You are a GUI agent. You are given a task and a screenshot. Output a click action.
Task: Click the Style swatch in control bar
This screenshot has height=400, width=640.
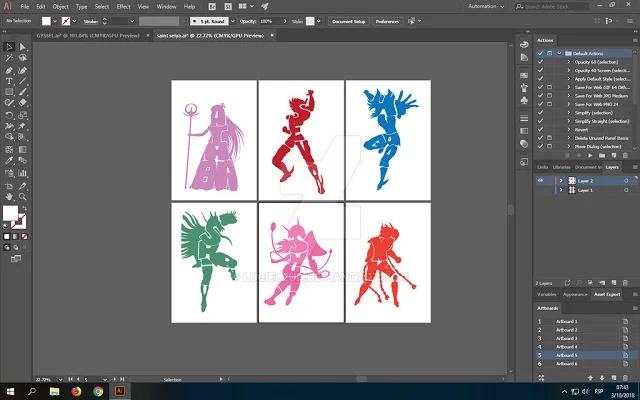click(310, 21)
